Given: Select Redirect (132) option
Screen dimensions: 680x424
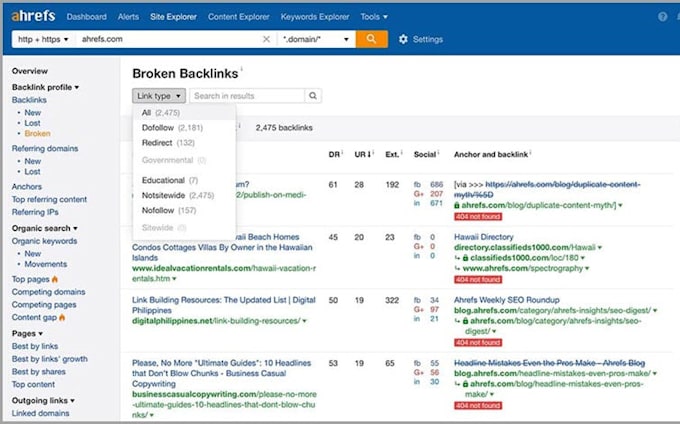Looking at the screenshot, I should [168, 143].
